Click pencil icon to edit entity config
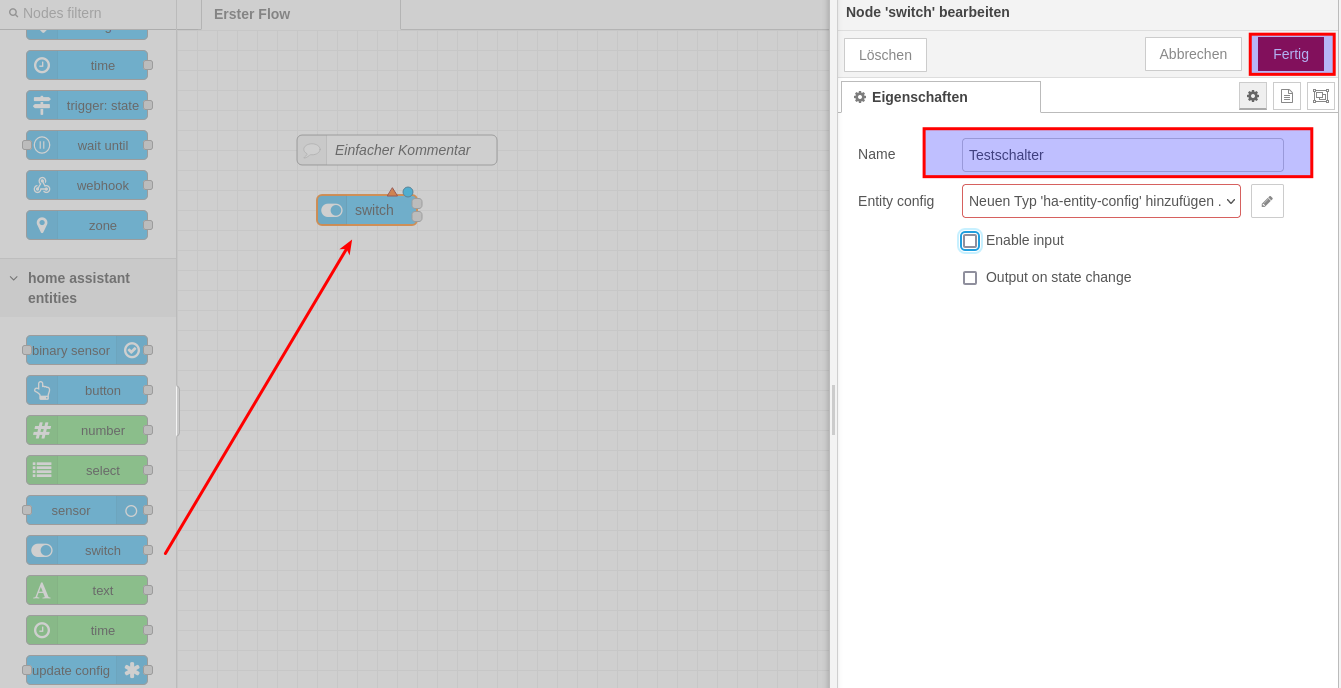Viewport: 1341px width, 688px height. pos(1267,201)
